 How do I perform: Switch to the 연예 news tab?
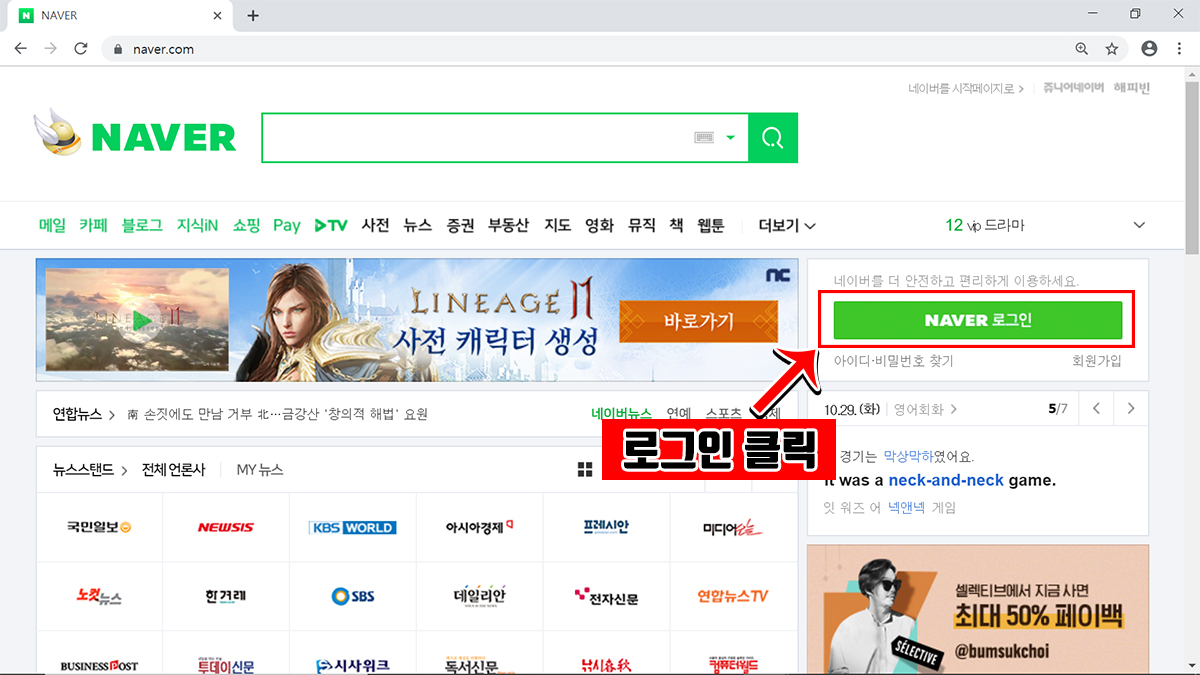click(679, 414)
